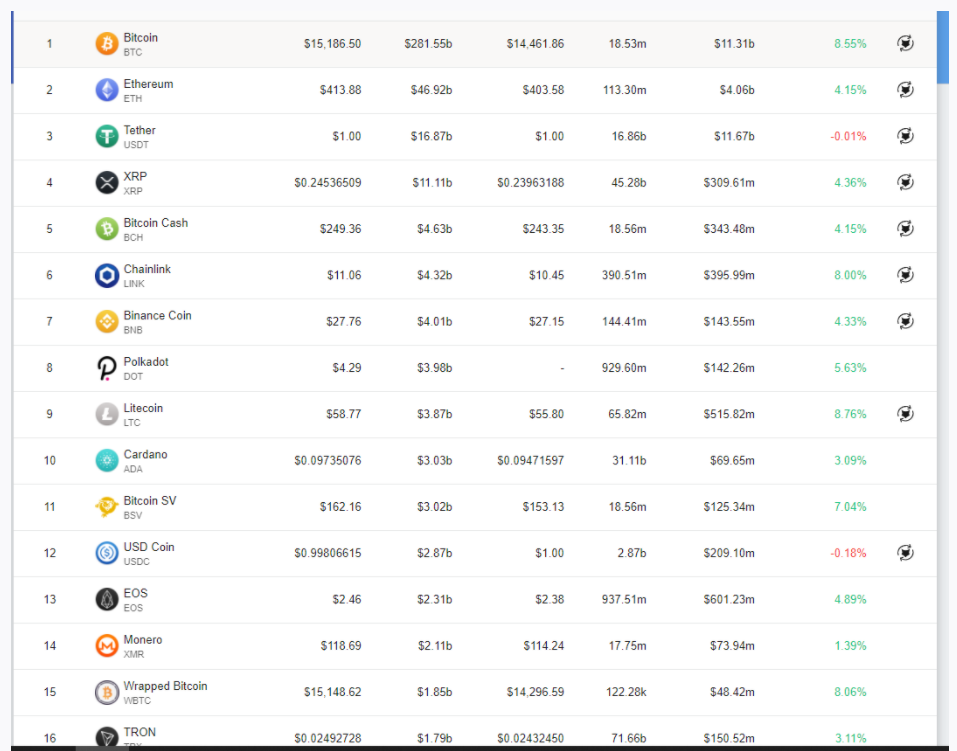Image resolution: width=957 pixels, height=751 pixels.
Task: Click the ShapeShift fox icon in USD Coin row
Action: click(x=906, y=553)
